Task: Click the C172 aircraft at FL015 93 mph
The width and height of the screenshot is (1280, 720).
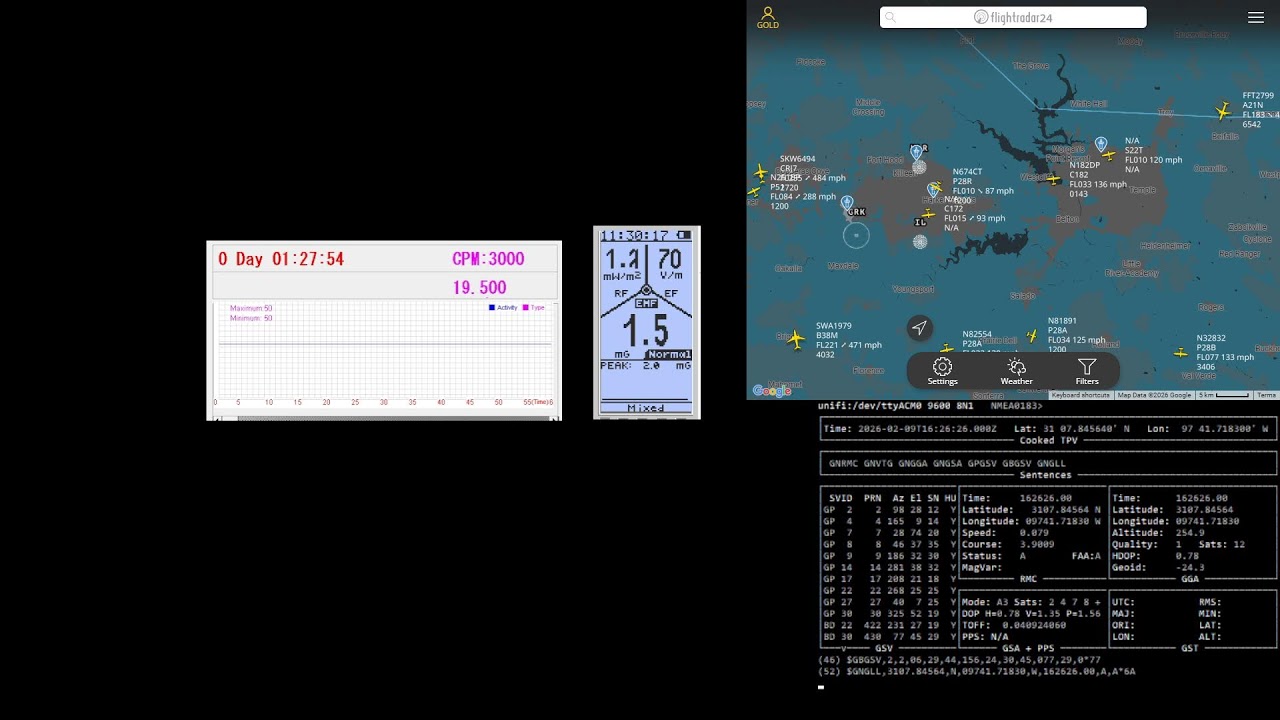Action: pyautogui.click(x=929, y=214)
